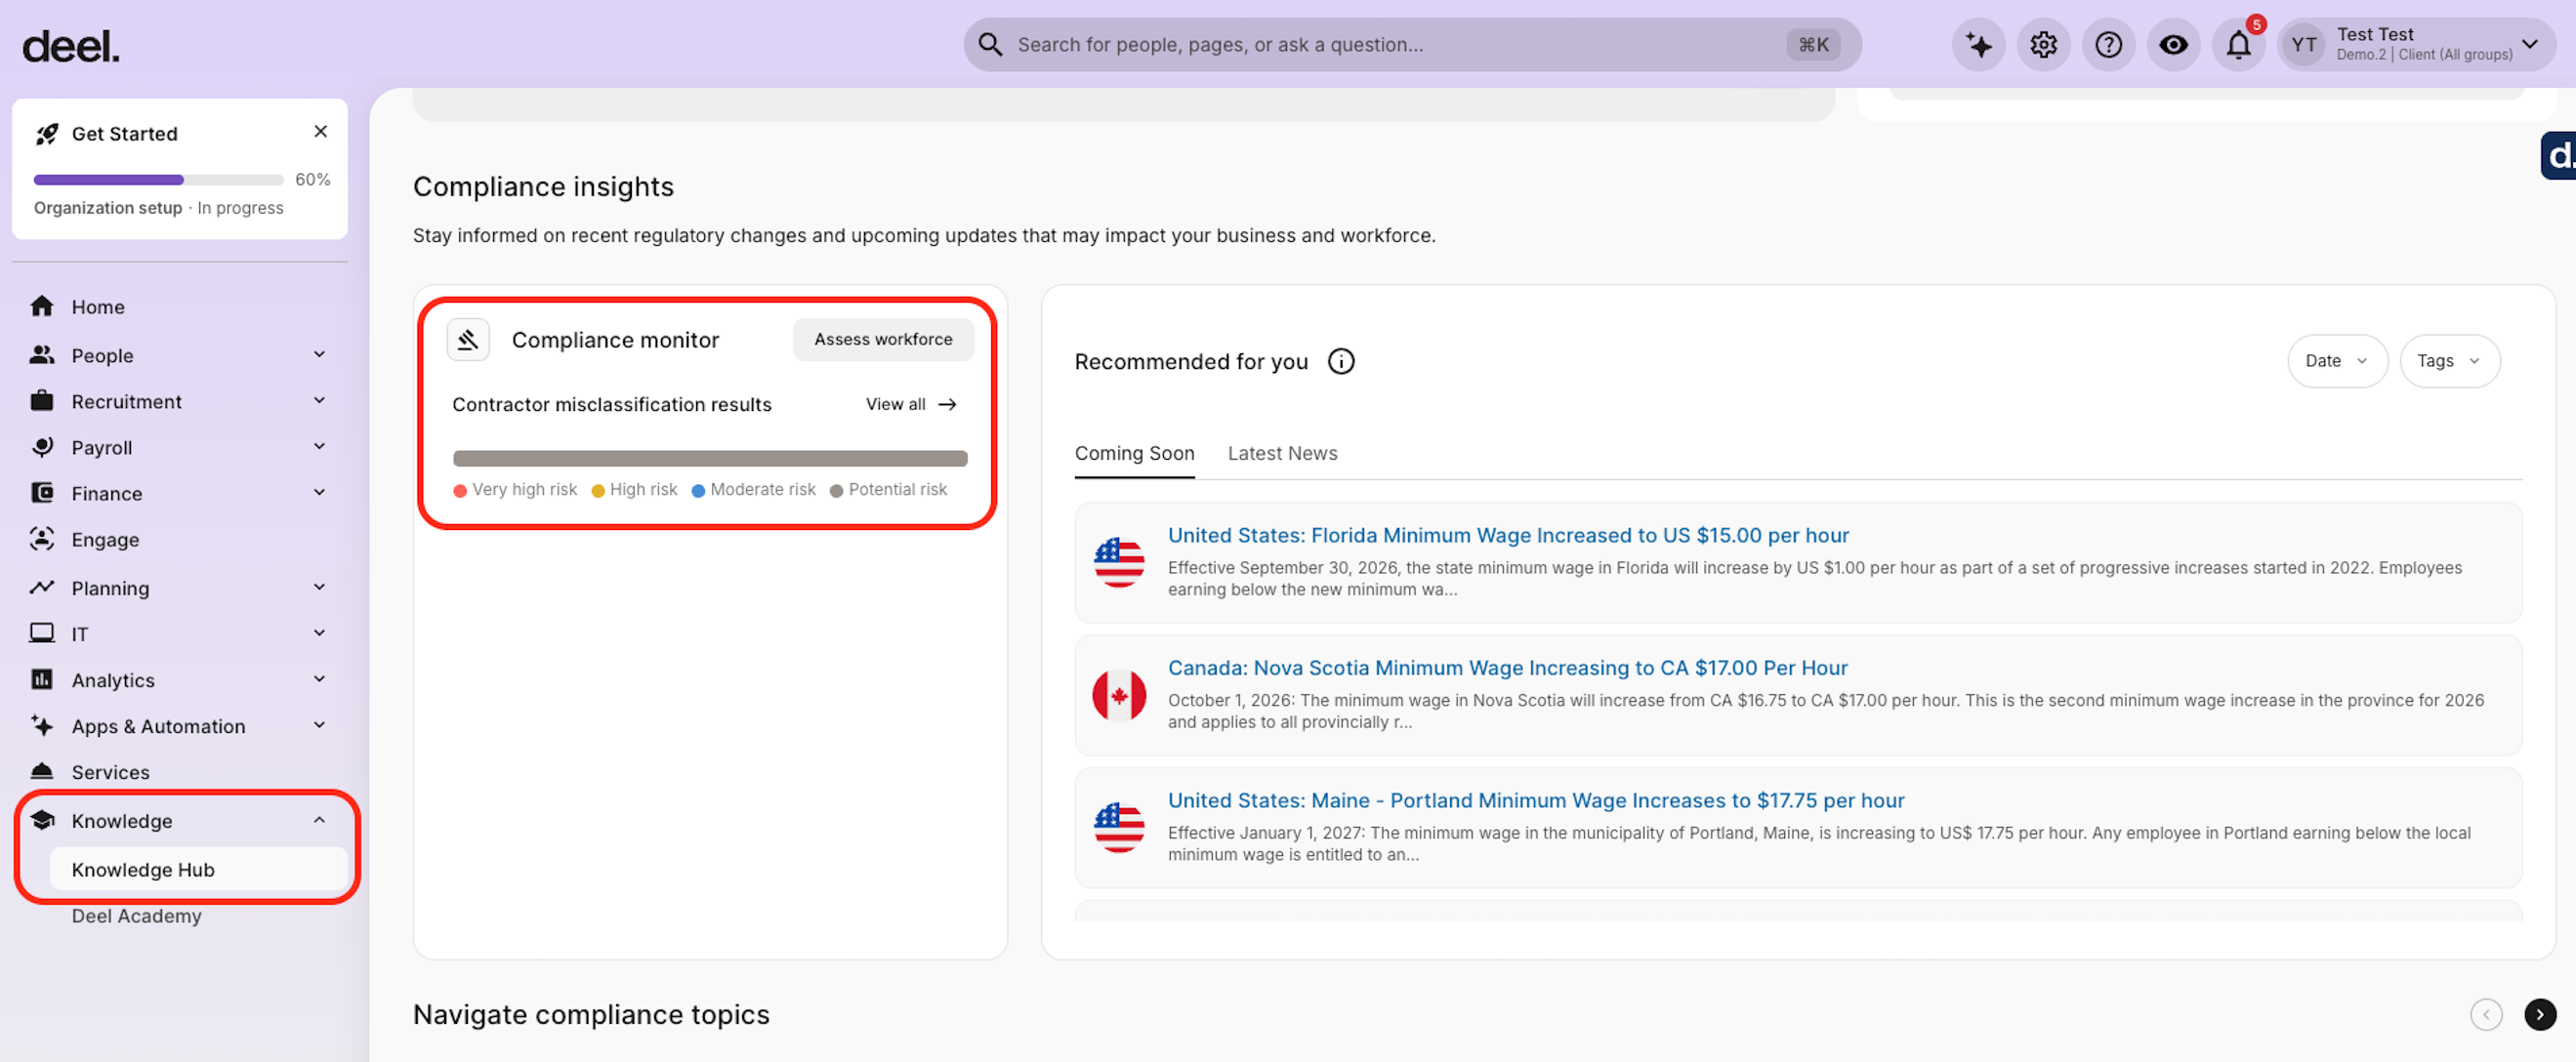Click the Very high risk red dot
Image resolution: width=2576 pixels, height=1062 pixels.
pyautogui.click(x=460, y=490)
